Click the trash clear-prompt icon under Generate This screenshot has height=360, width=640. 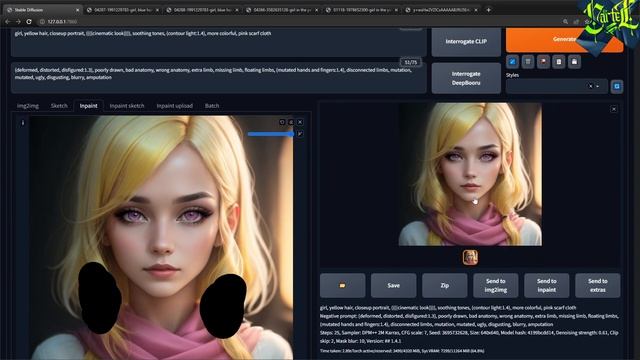(528, 62)
